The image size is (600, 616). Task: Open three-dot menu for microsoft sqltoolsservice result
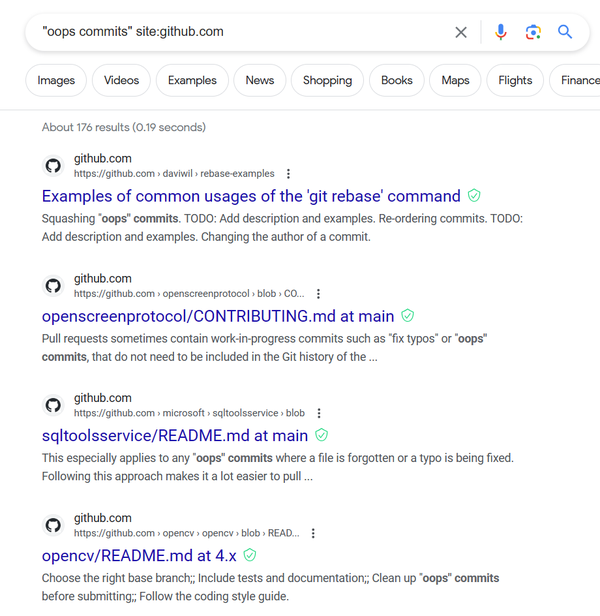click(319, 413)
